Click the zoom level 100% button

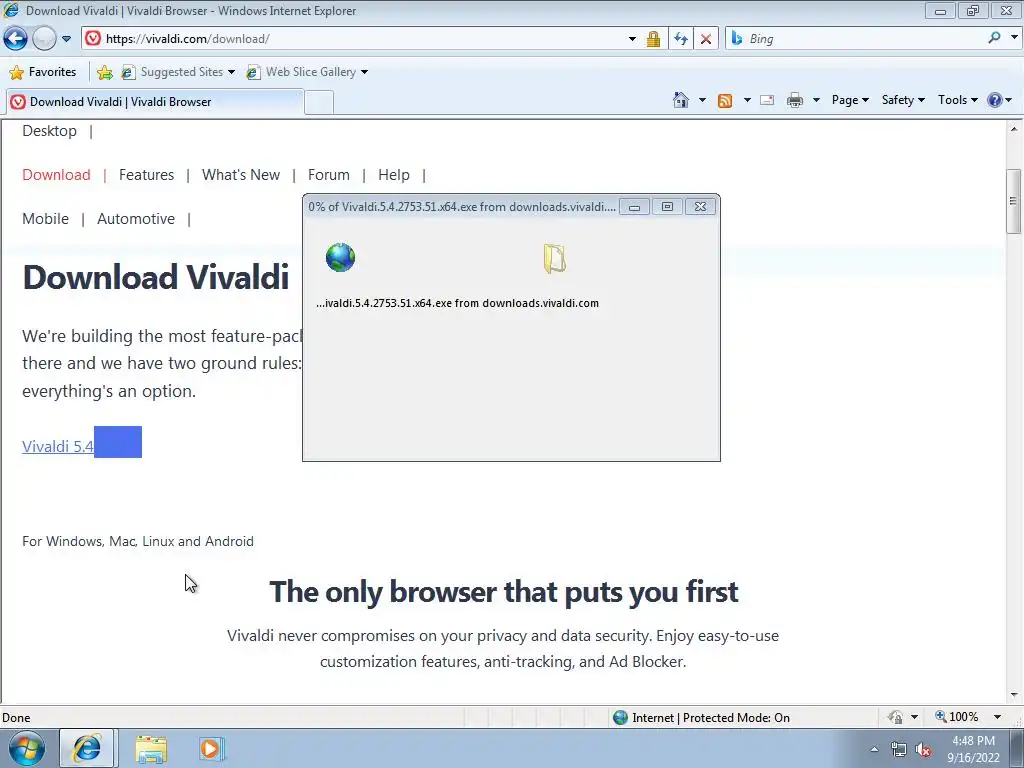click(957, 717)
